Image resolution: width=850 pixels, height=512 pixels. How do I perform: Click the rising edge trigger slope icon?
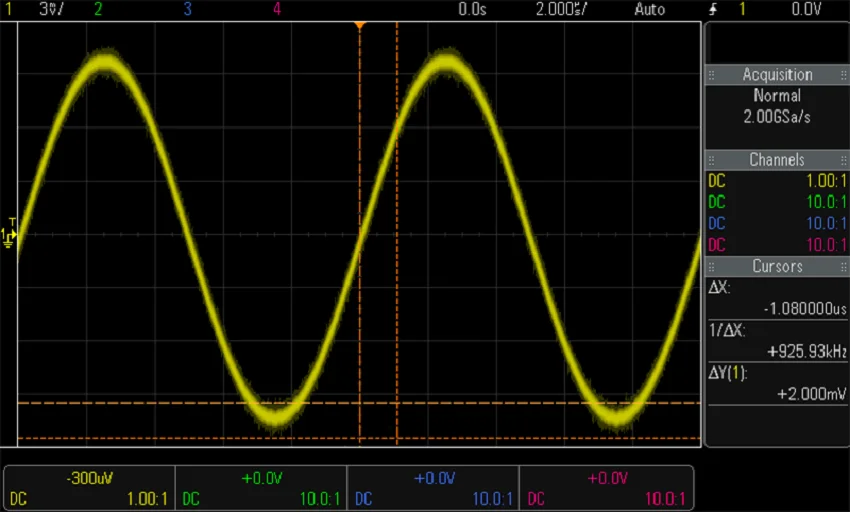(x=713, y=9)
